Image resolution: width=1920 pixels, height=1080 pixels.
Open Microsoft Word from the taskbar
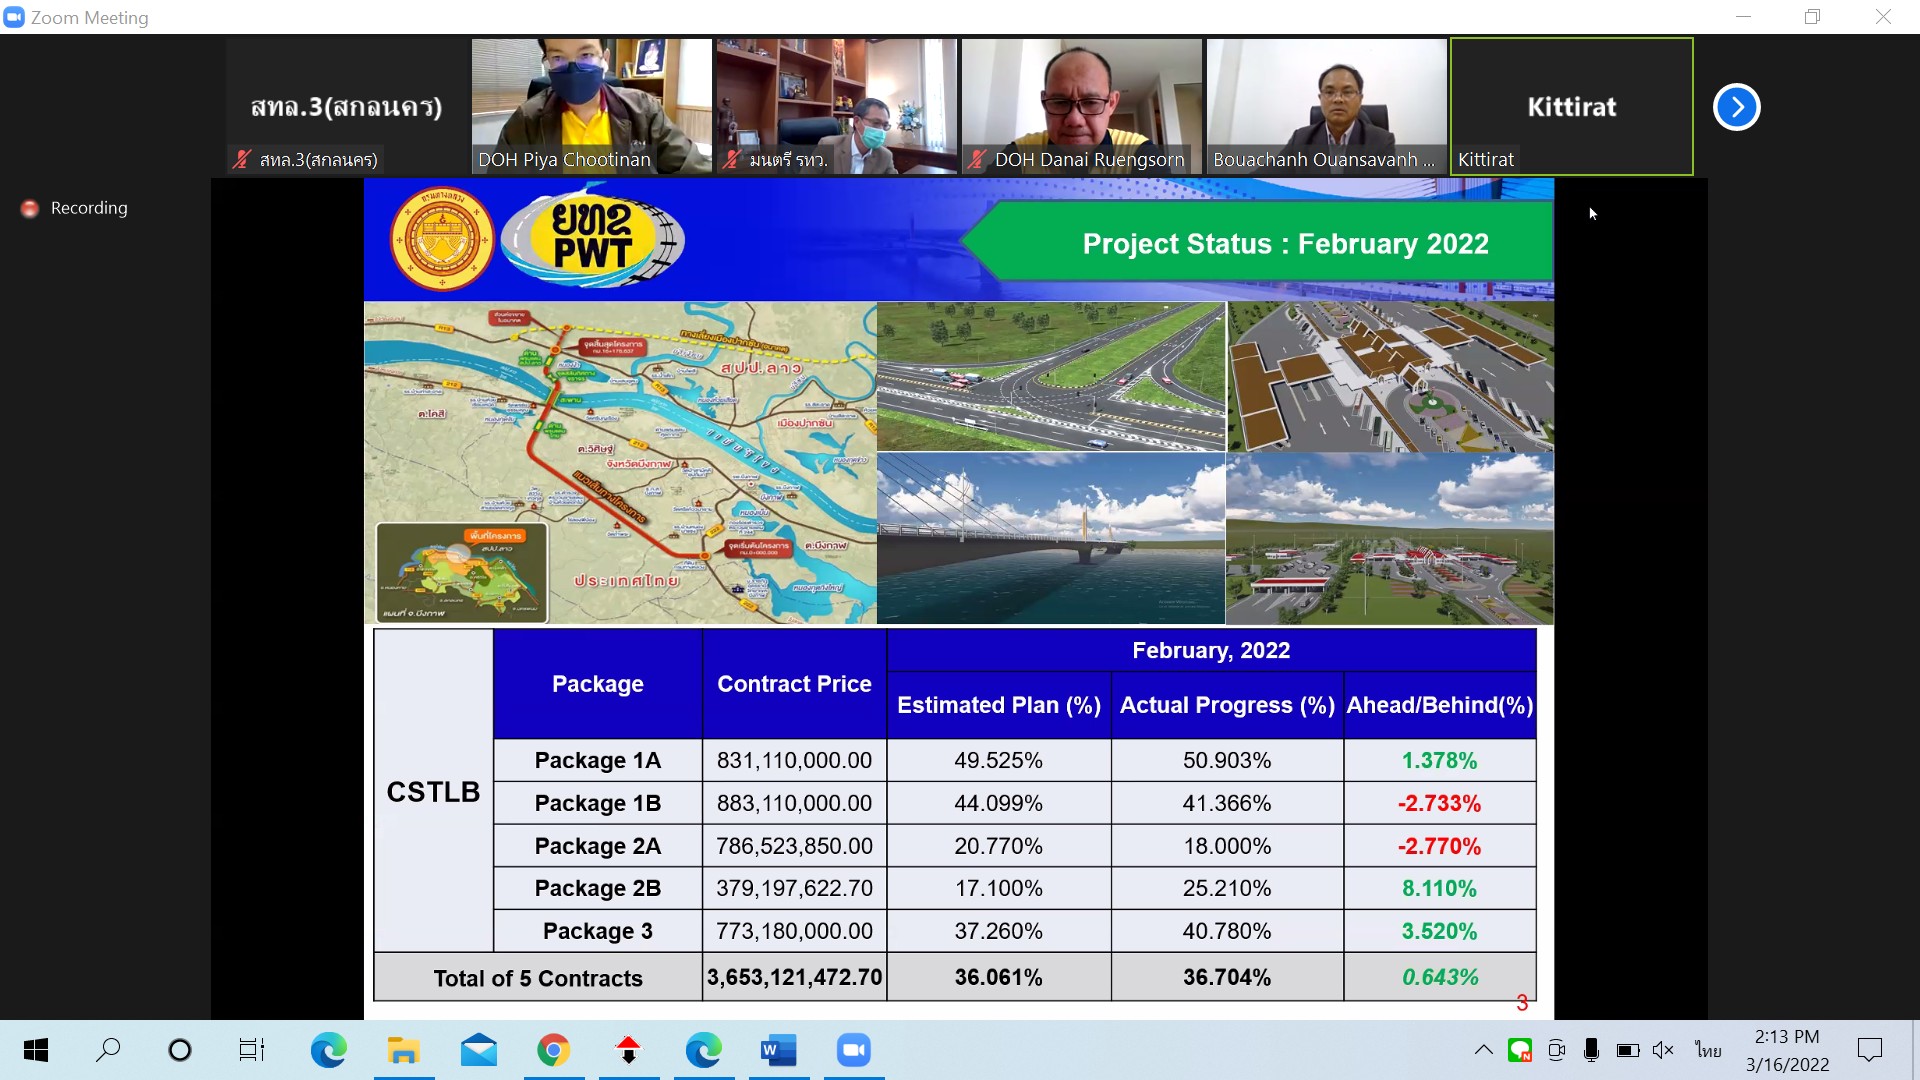pyautogui.click(x=778, y=1050)
